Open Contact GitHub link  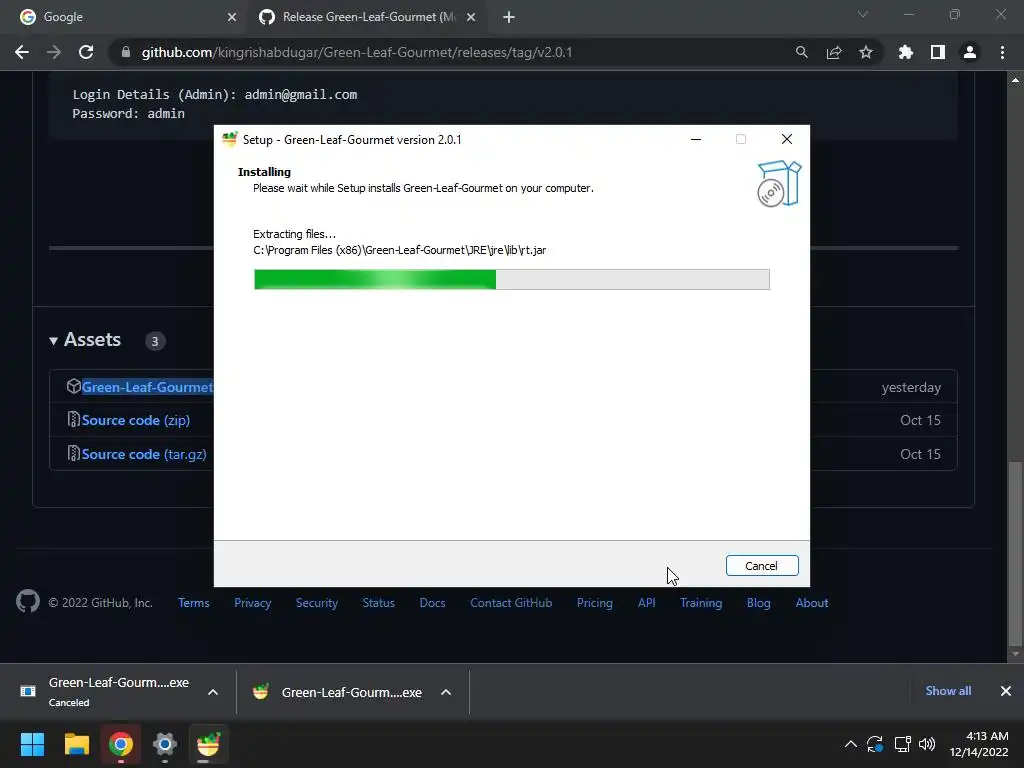(511, 603)
